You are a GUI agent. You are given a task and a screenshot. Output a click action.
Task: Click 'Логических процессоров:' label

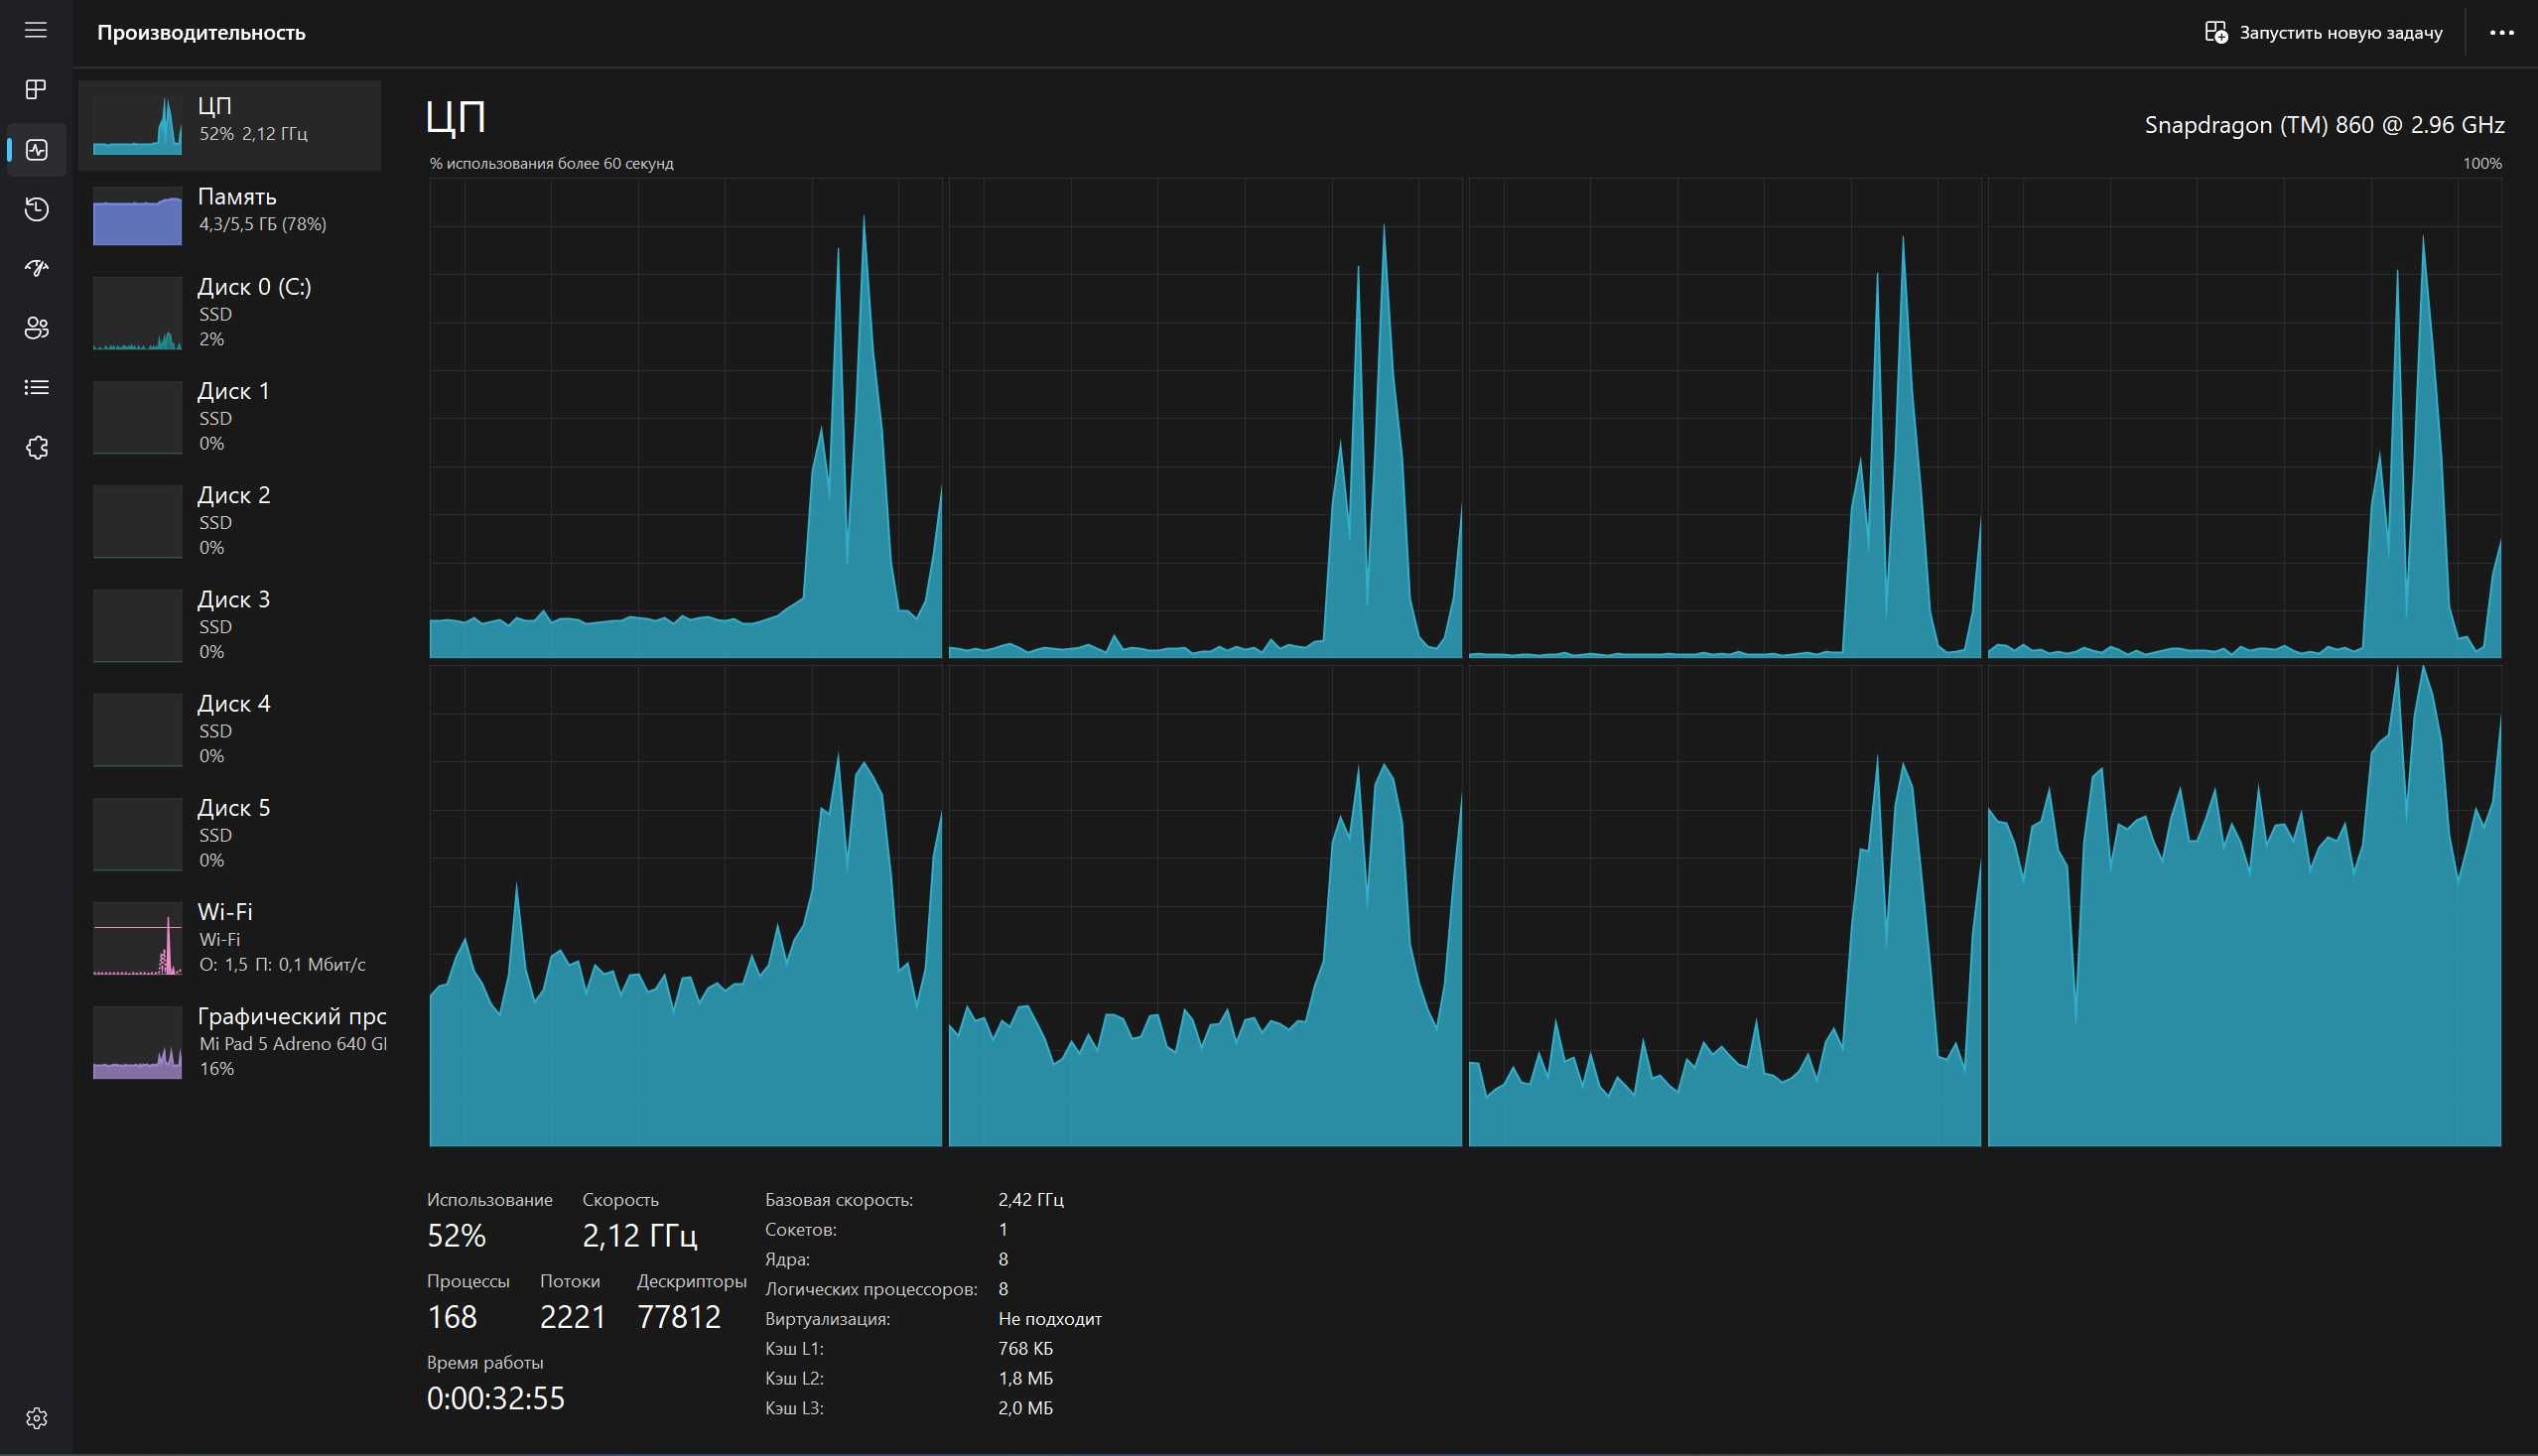coord(871,1289)
